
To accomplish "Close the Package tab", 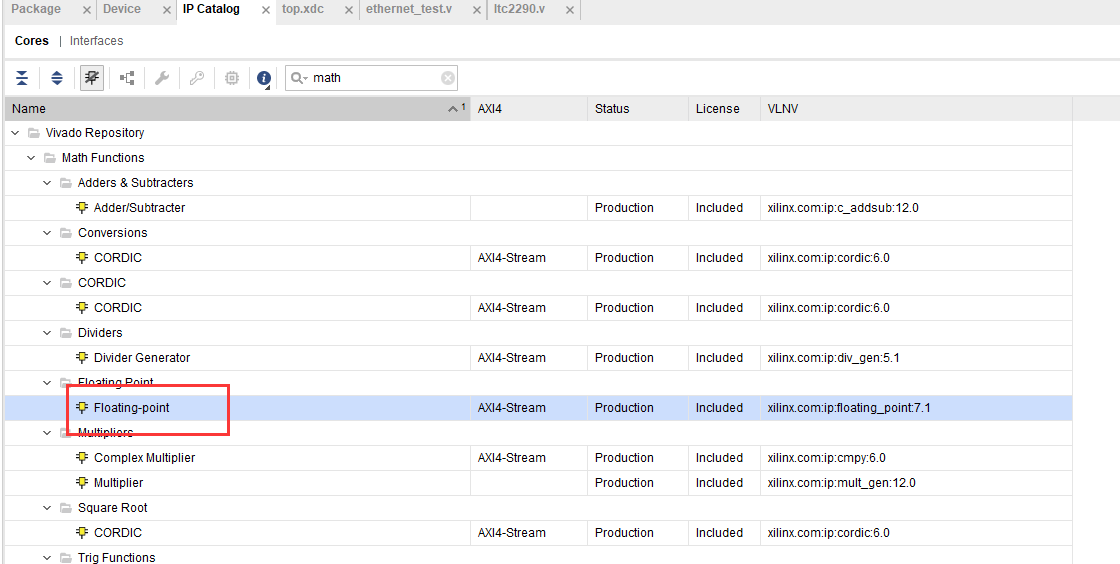I will pyautogui.click(x=87, y=10).
